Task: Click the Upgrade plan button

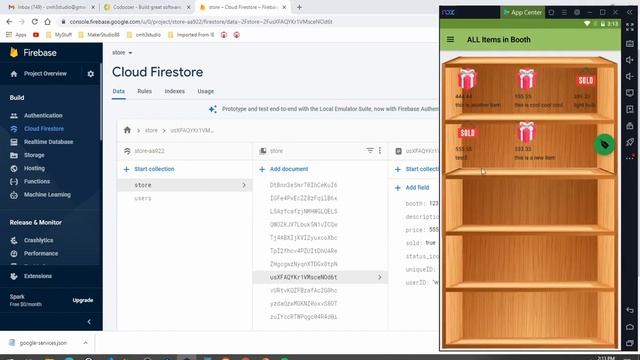Action: pos(83,300)
